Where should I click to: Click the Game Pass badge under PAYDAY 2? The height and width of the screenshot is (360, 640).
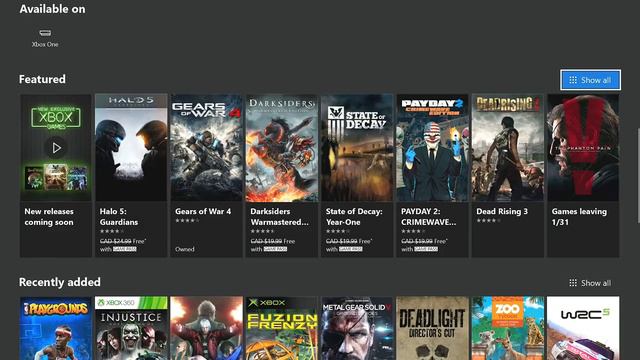(426, 249)
